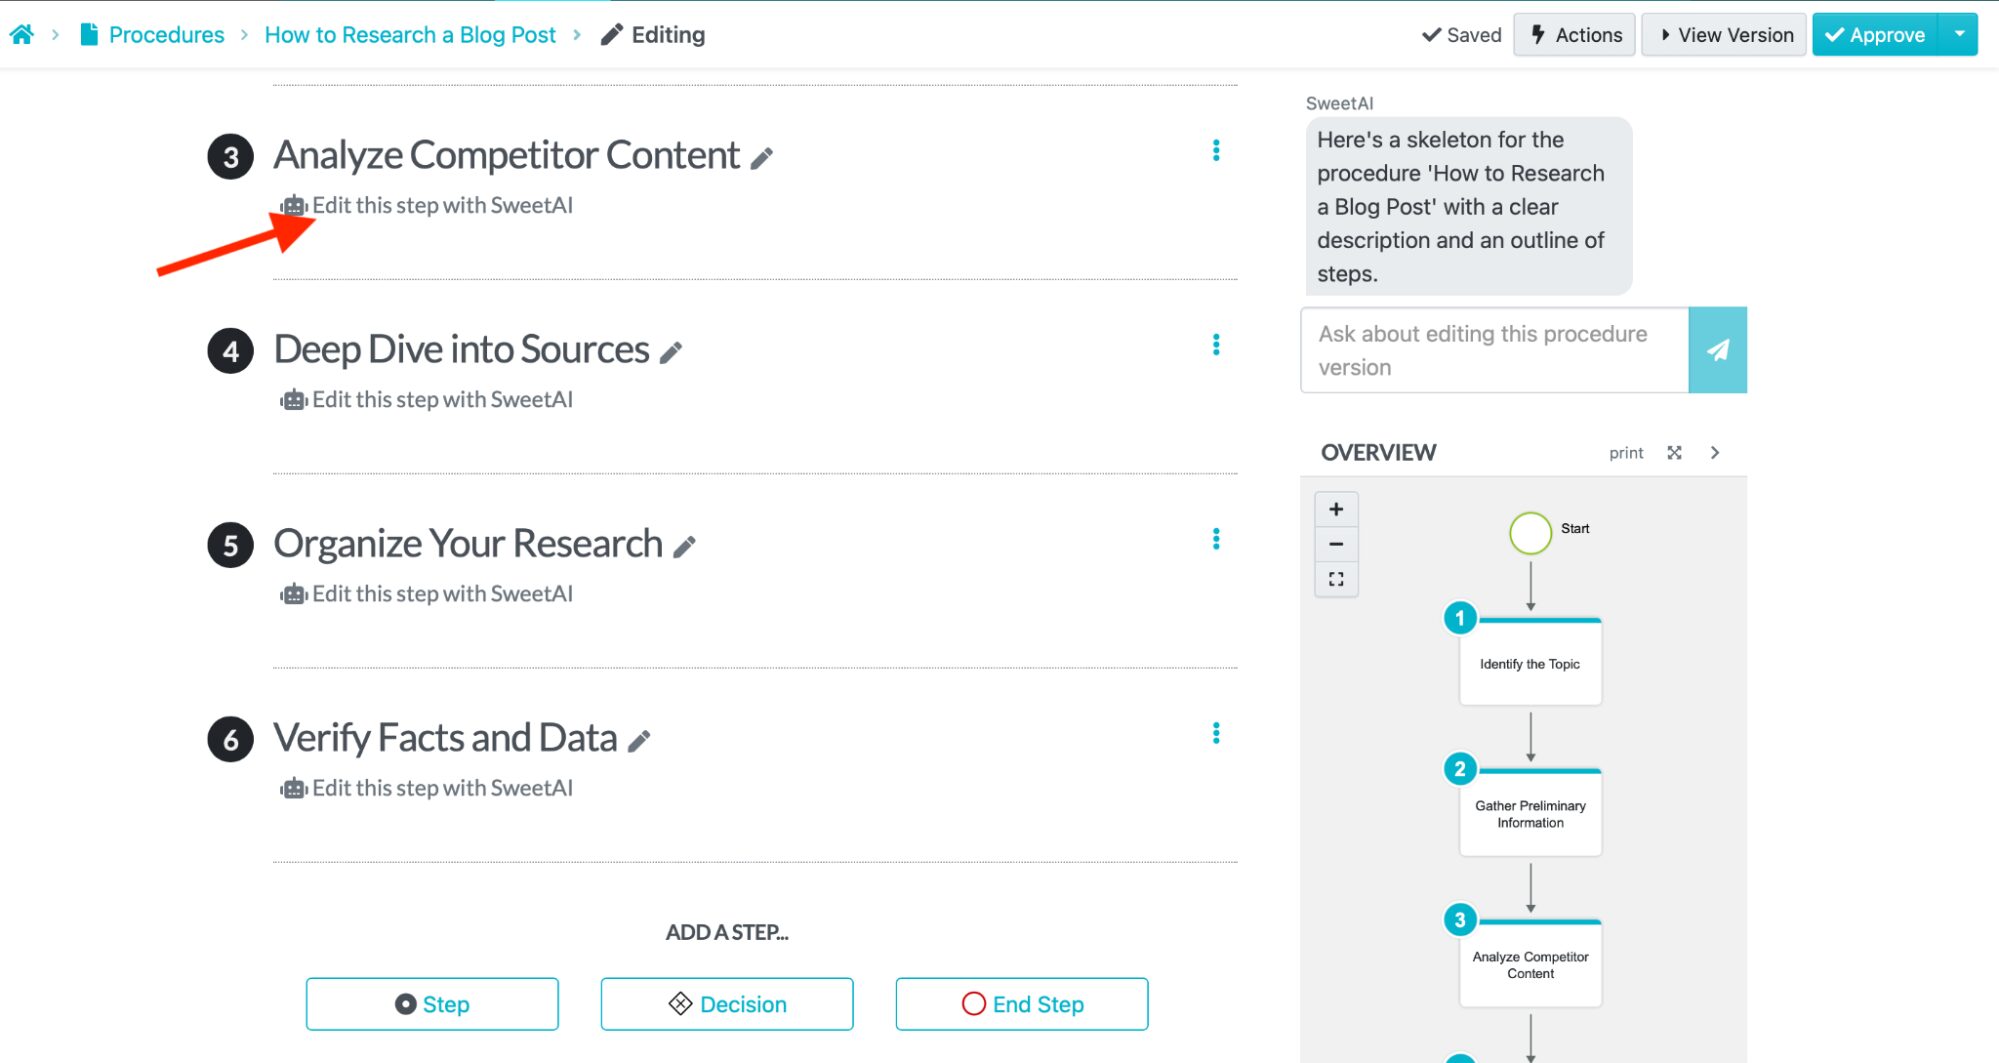
Task: Open options menu for Deep Dive into Sources
Action: pyautogui.click(x=1216, y=345)
